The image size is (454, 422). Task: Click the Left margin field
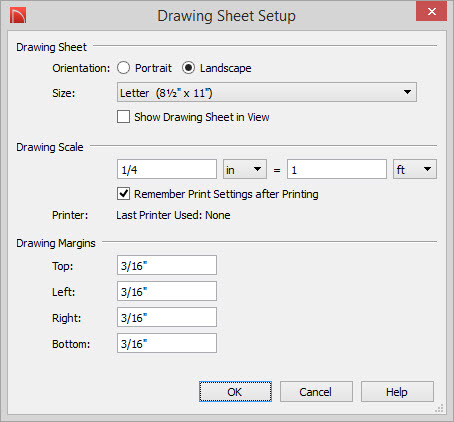pos(167,291)
